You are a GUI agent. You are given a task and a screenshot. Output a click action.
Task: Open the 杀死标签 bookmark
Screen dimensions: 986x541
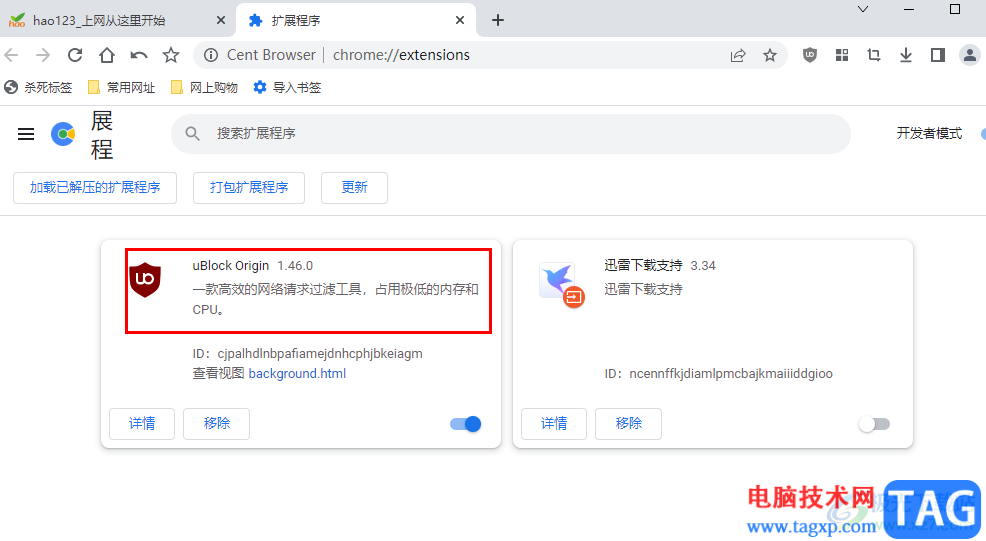38,87
